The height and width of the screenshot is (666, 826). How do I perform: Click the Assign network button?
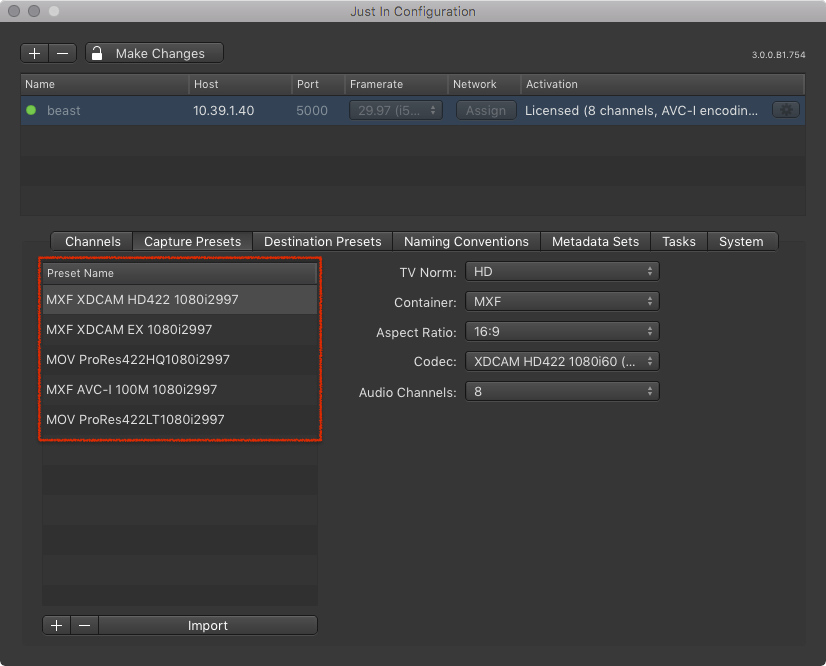pyautogui.click(x=486, y=110)
